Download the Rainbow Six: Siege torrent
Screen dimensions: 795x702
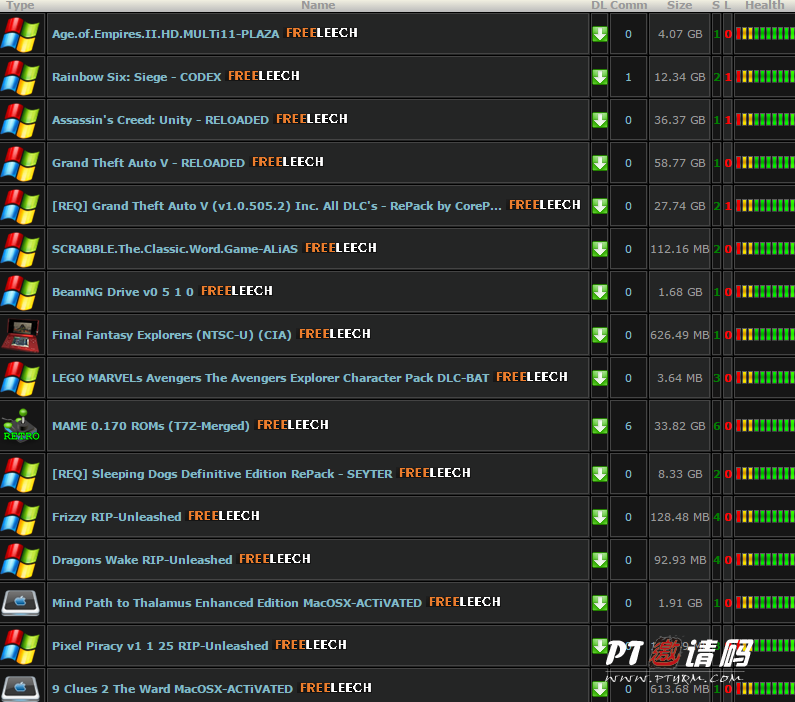coord(599,78)
